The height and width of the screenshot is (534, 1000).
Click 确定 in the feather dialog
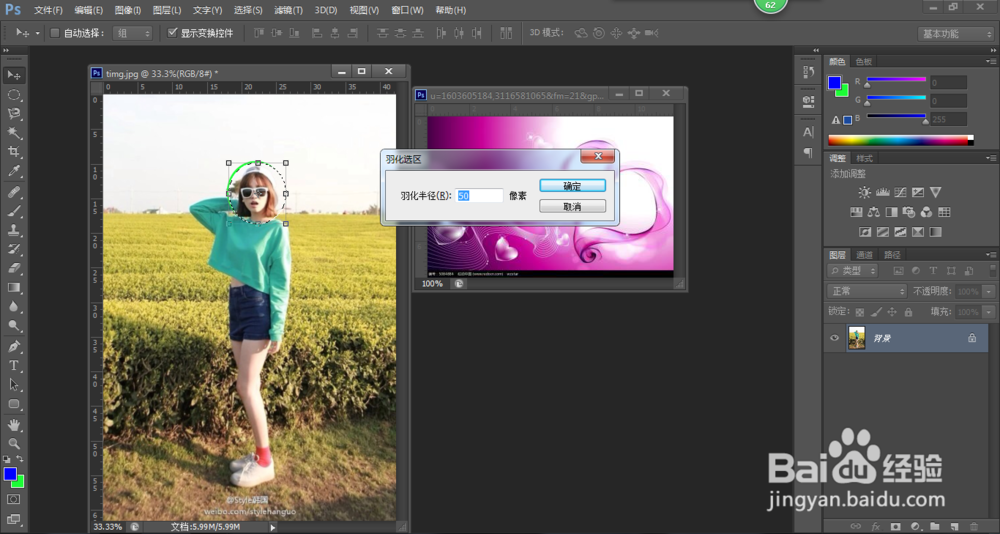(x=572, y=186)
